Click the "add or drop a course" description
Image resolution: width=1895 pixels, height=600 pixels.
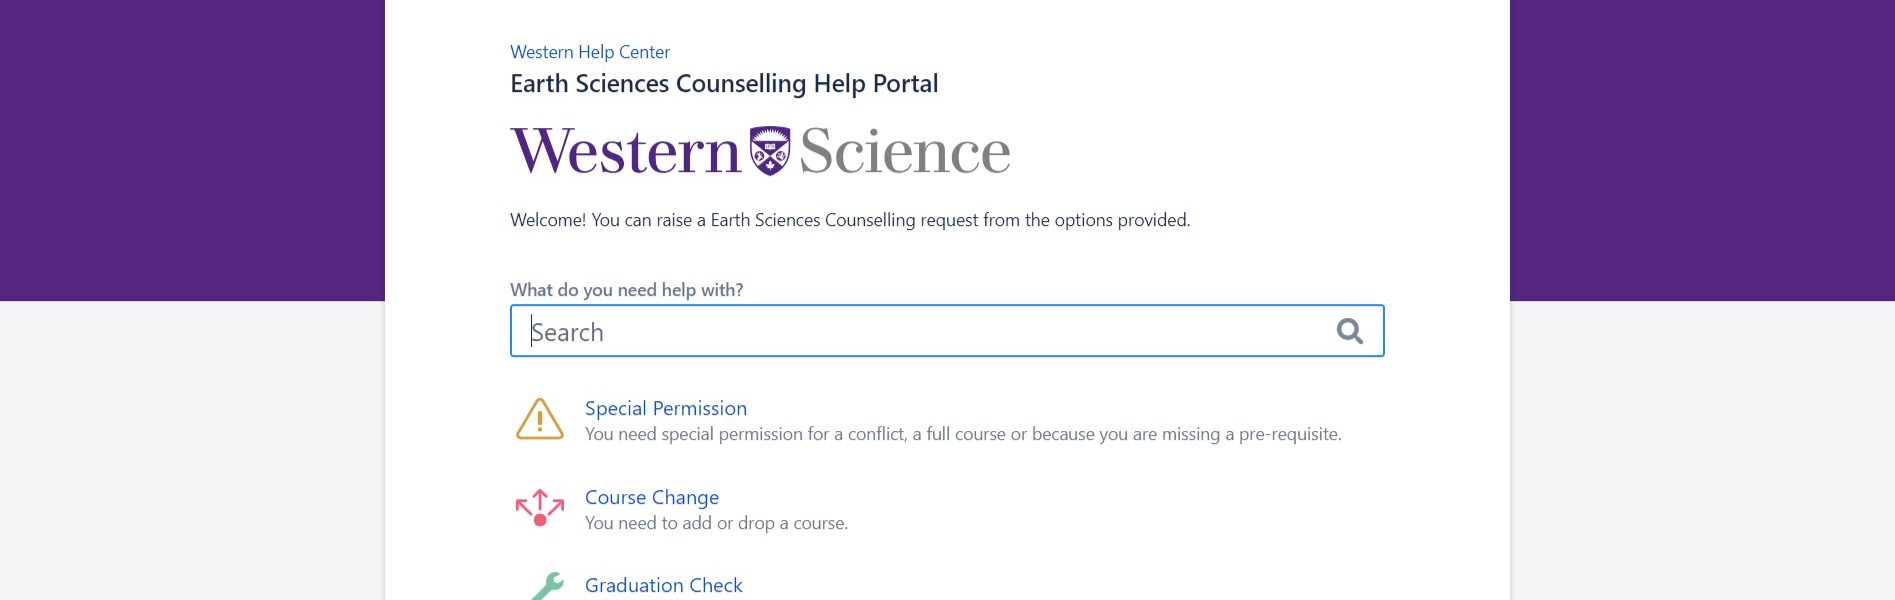[x=716, y=523]
